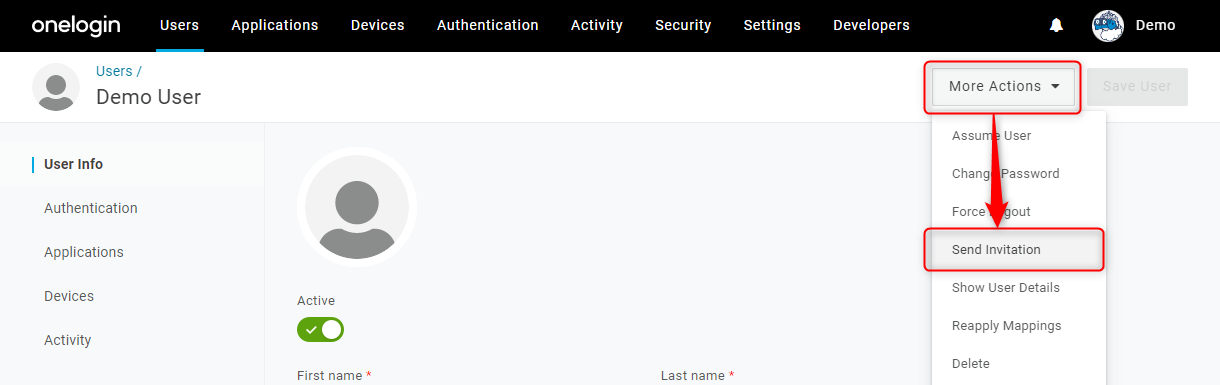Viewport: 1220px width, 385px height.
Task: Open Activity in the left sidebar
Action: click(68, 340)
